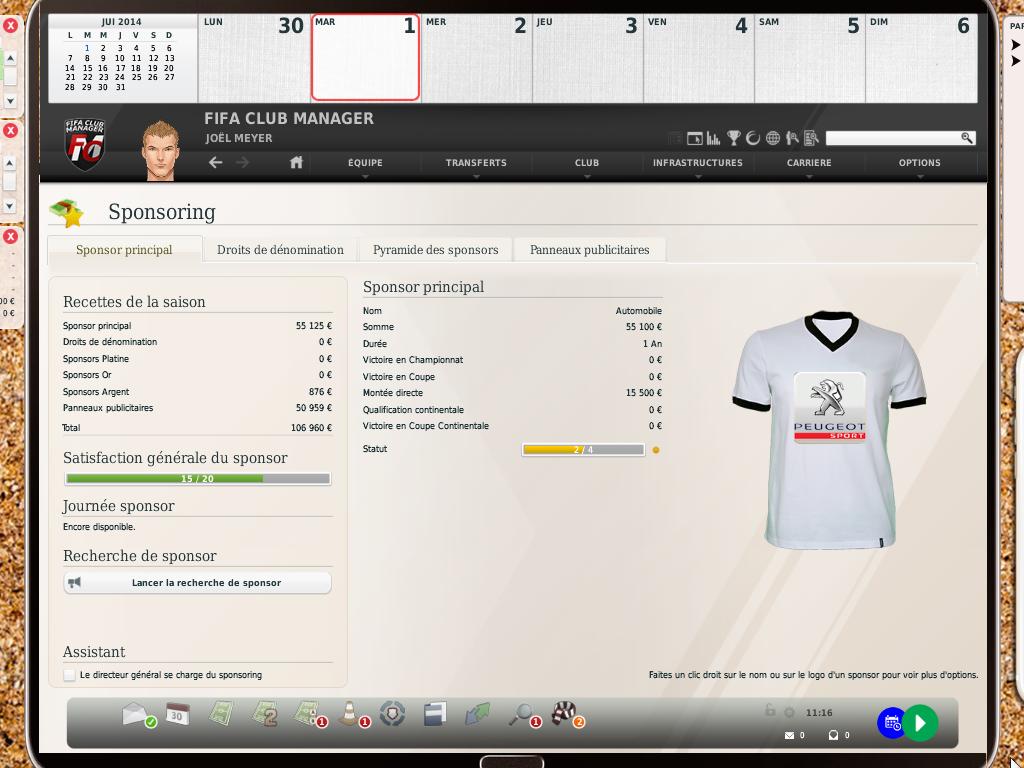Open the Pyramide des sponsors tab
This screenshot has width=1024, height=768.
point(436,249)
